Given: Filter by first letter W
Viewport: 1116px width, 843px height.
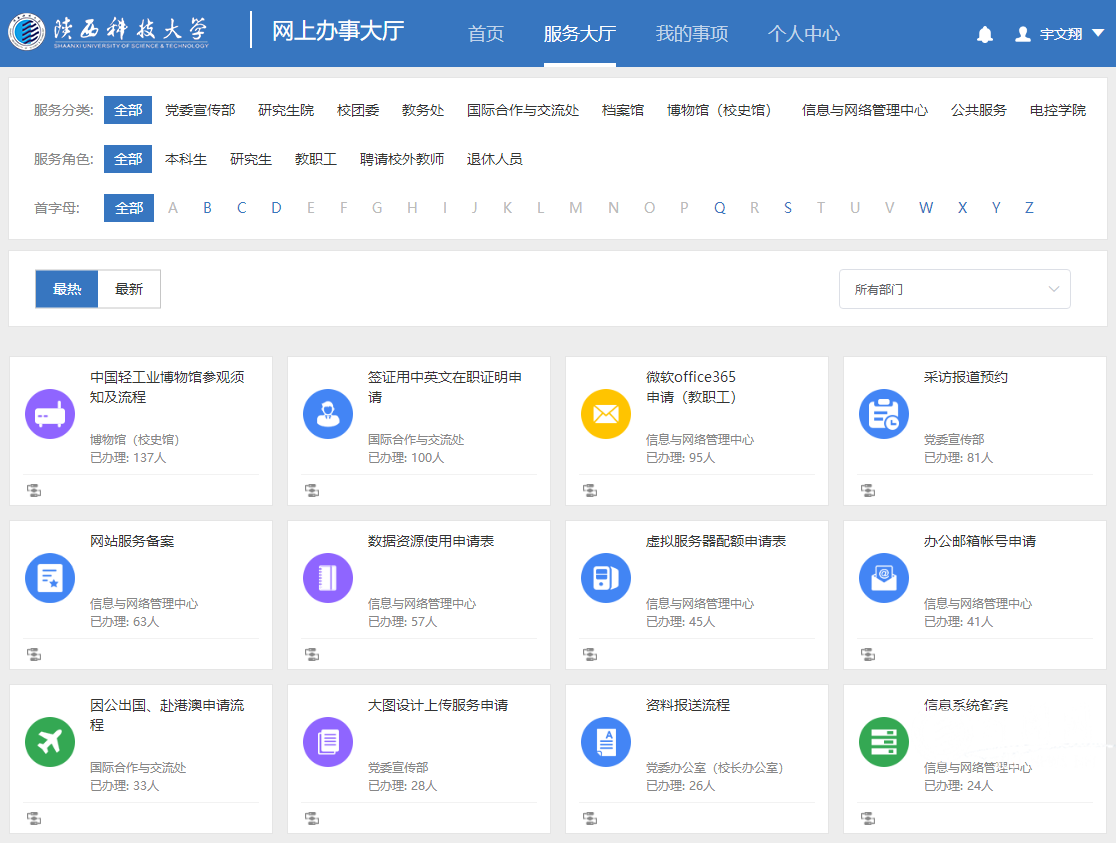Looking at the screenshot, I should point(926,208).
